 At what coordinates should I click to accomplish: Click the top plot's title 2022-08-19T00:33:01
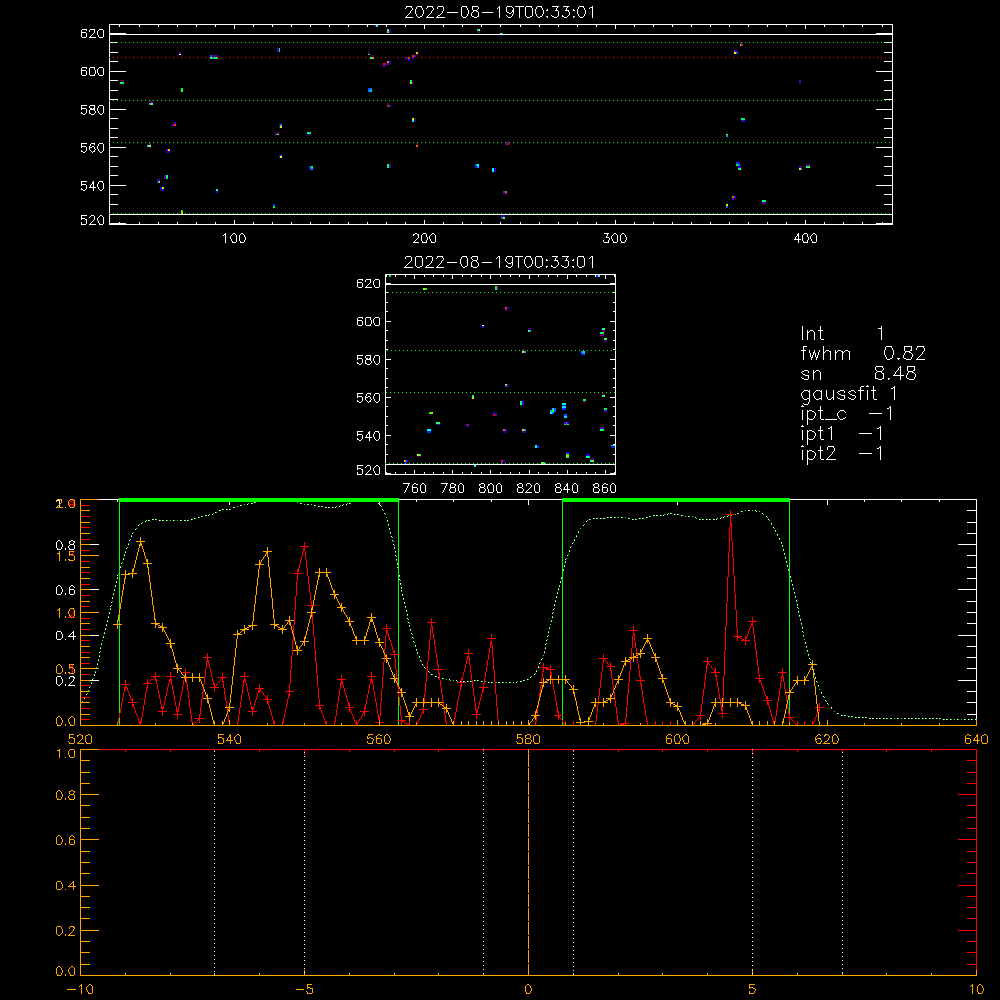pos(500,12)
